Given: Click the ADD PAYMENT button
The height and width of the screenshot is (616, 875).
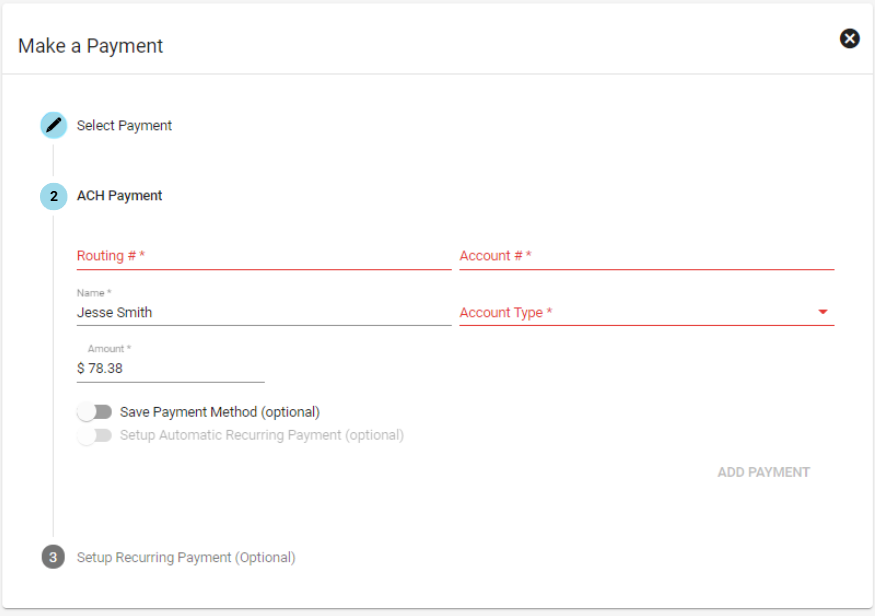Looking at the screenshot, I should pos(763,472).
